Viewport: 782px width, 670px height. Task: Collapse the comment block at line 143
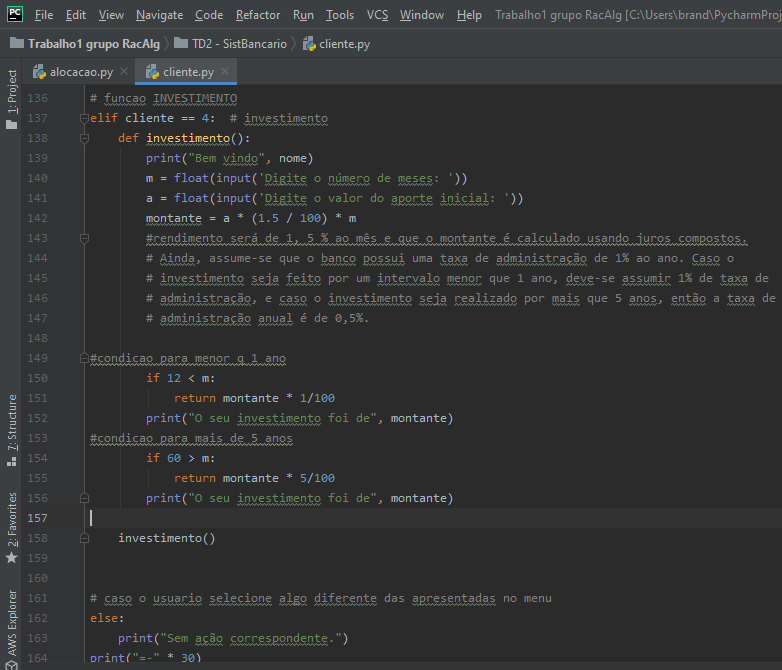[84, 238]
